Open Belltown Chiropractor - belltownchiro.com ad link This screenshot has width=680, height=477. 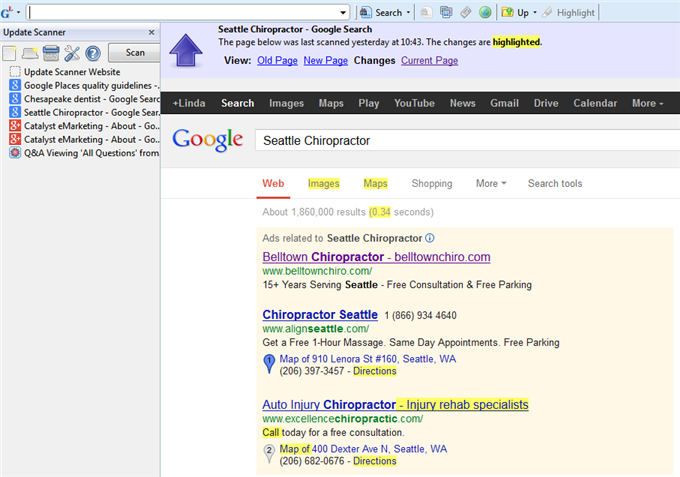(376, 257)
